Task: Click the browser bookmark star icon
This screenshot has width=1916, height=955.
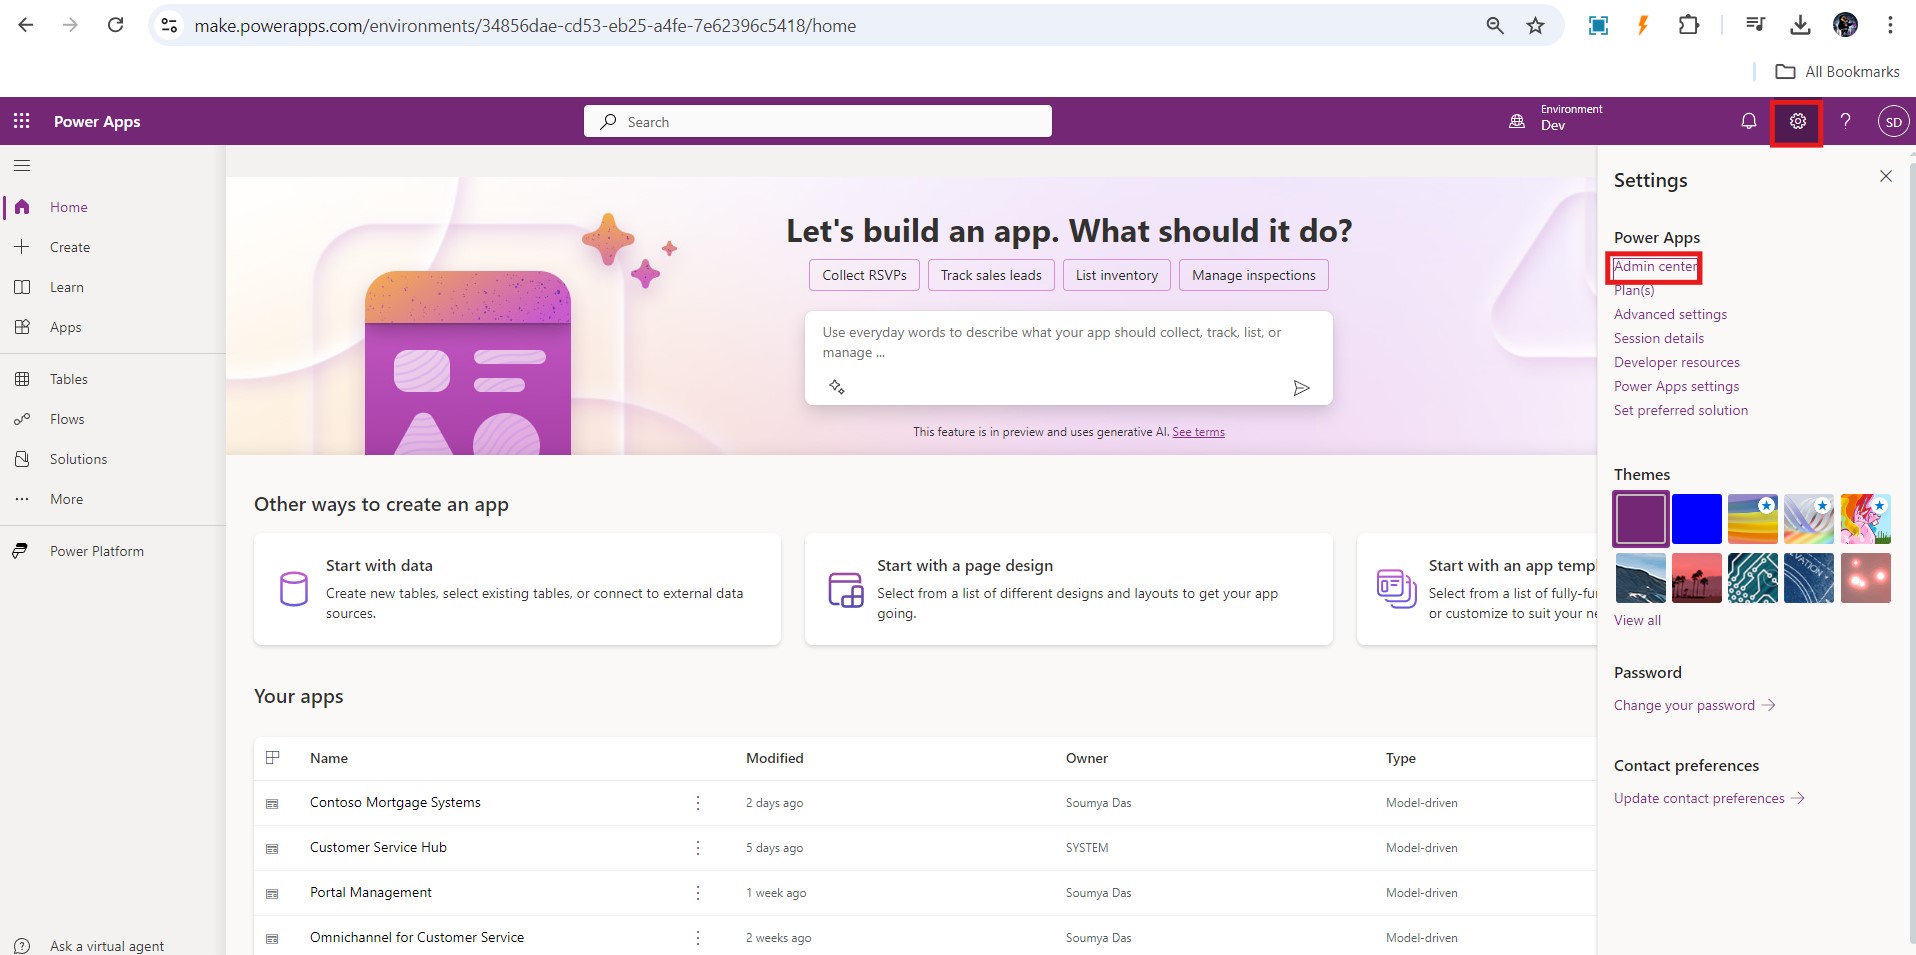Action: coord(1535,26)
